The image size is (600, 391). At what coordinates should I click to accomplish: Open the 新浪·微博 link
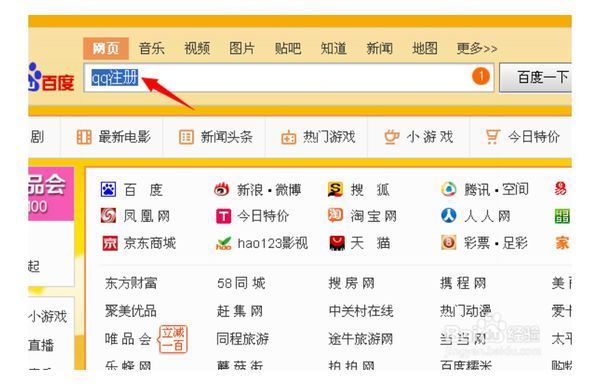[269, 190]
